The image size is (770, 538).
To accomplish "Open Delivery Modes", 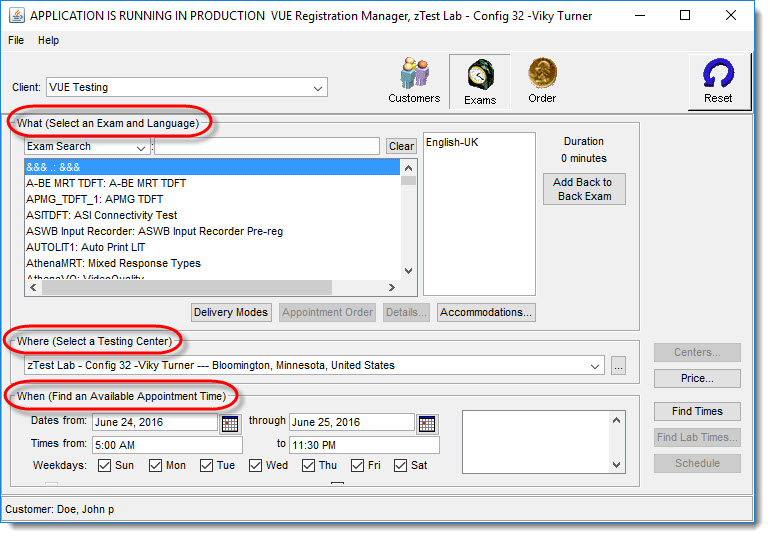I will (231, 313).
